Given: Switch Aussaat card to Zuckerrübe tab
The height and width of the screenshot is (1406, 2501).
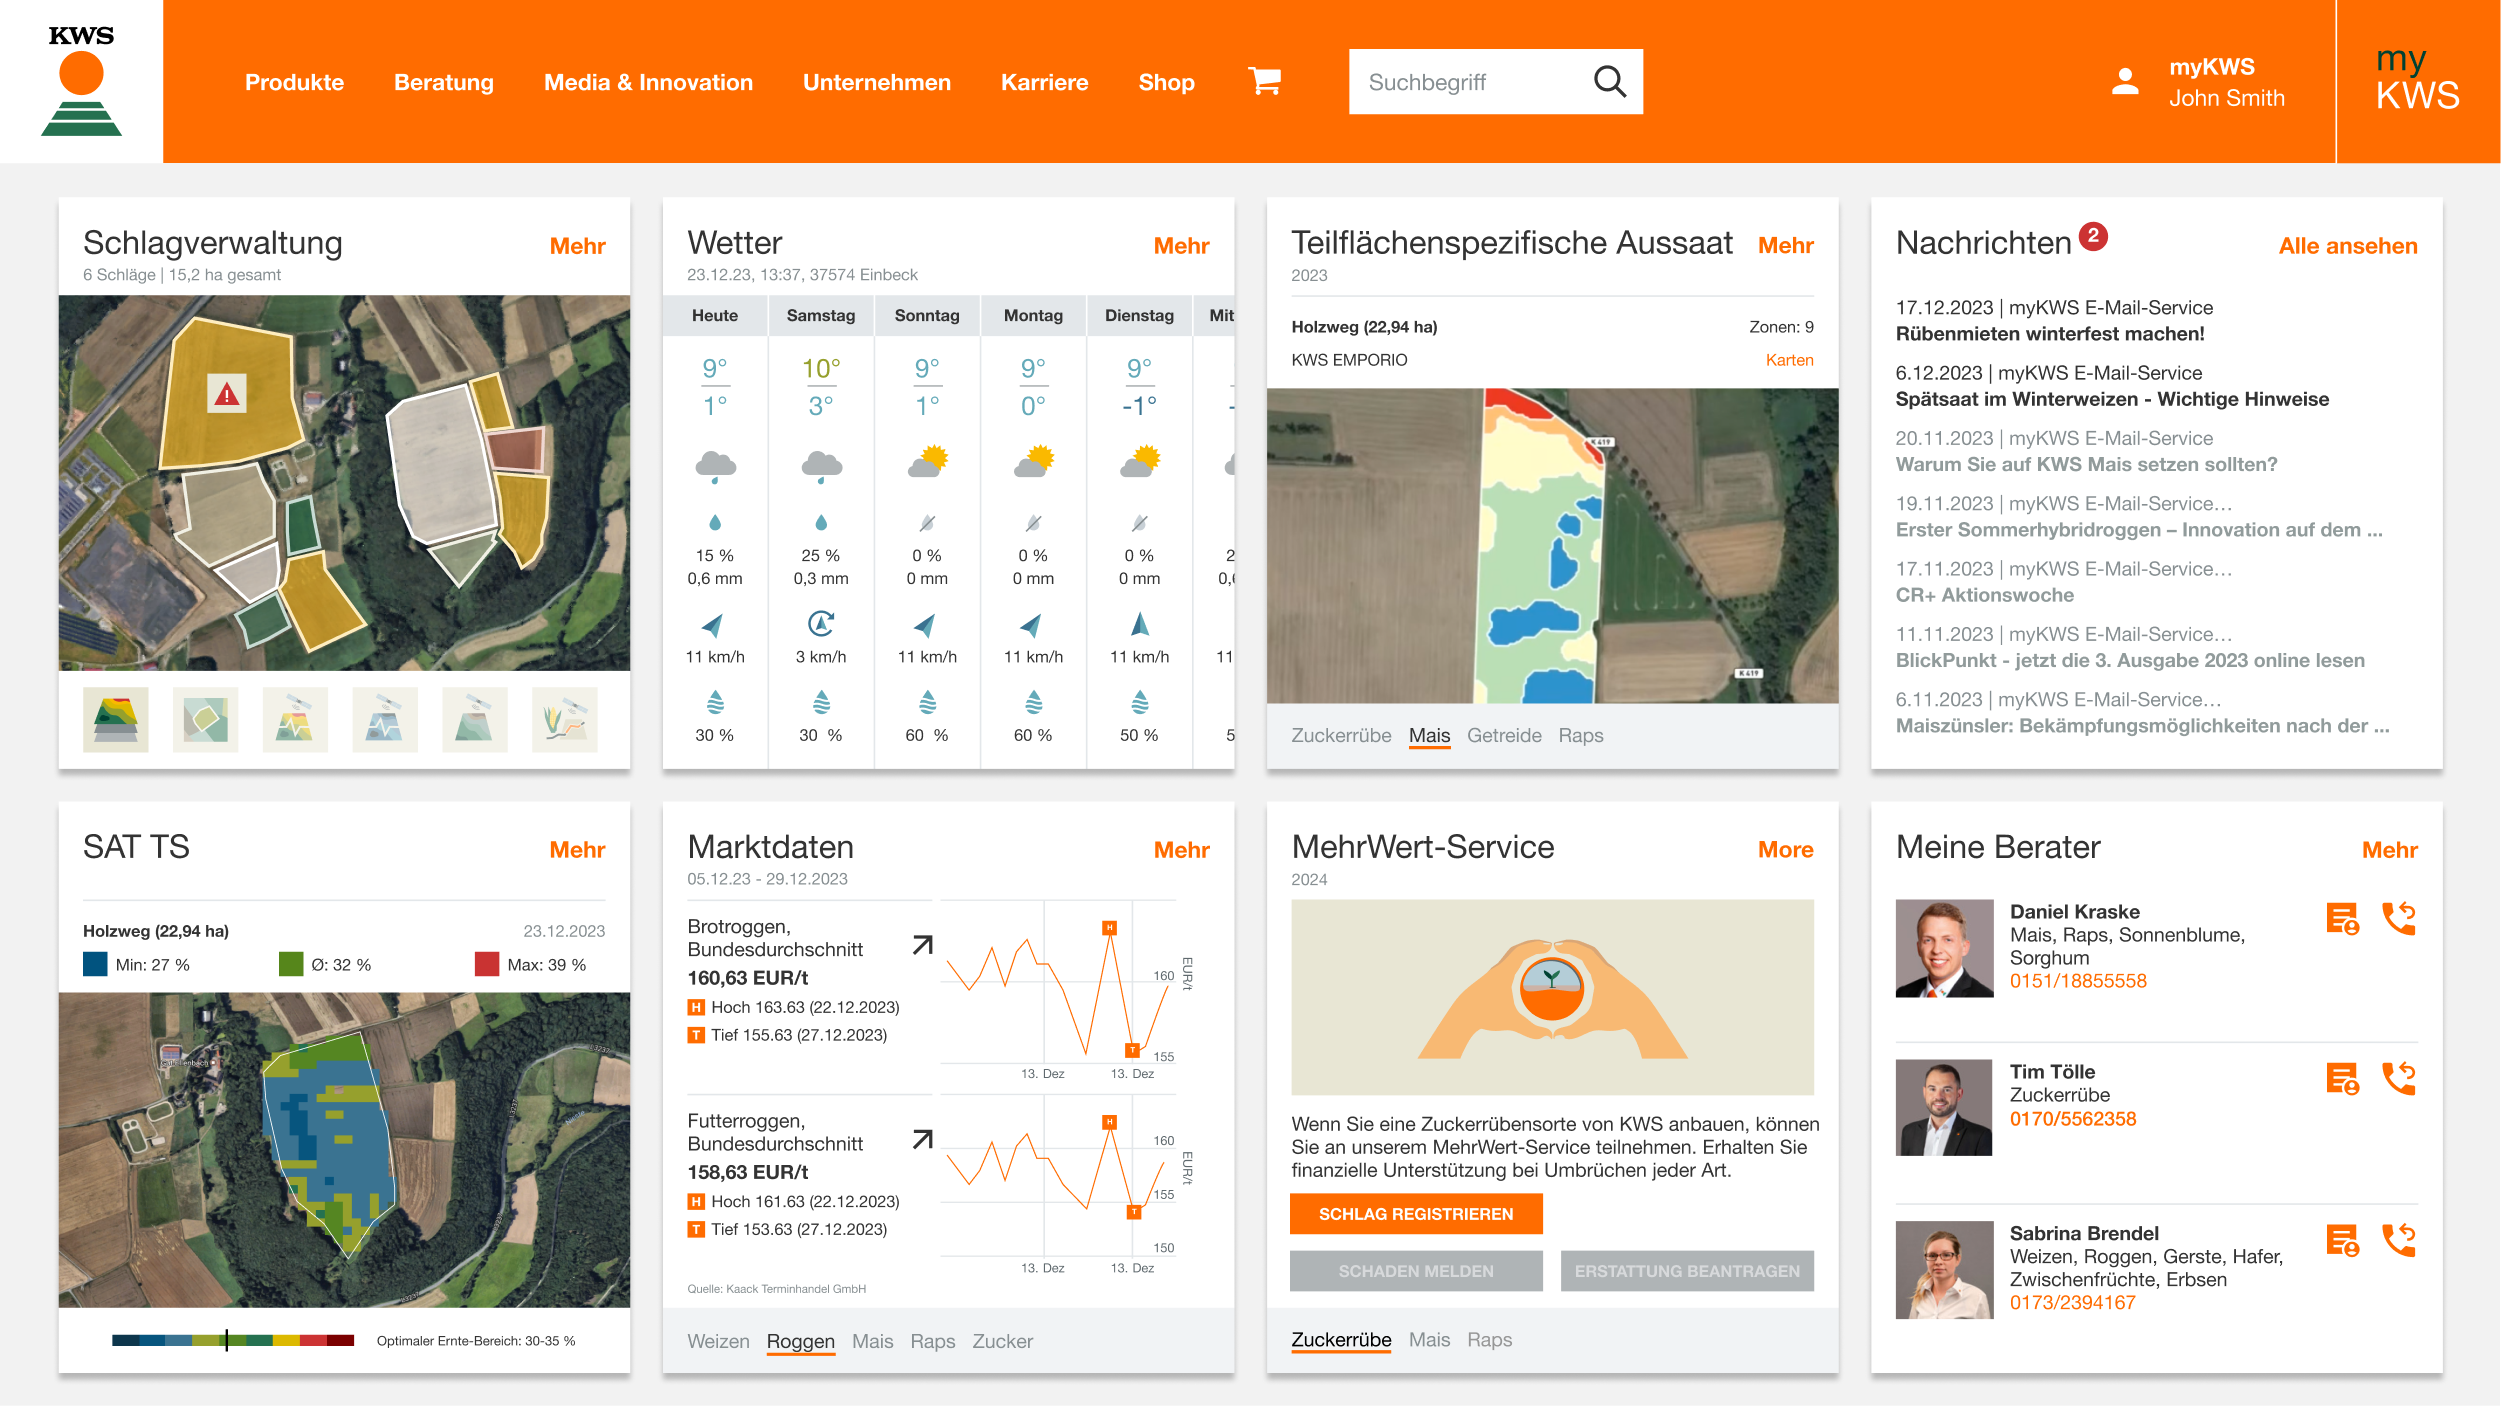Looking at the screenshot, I should [x=1341, y=735].
